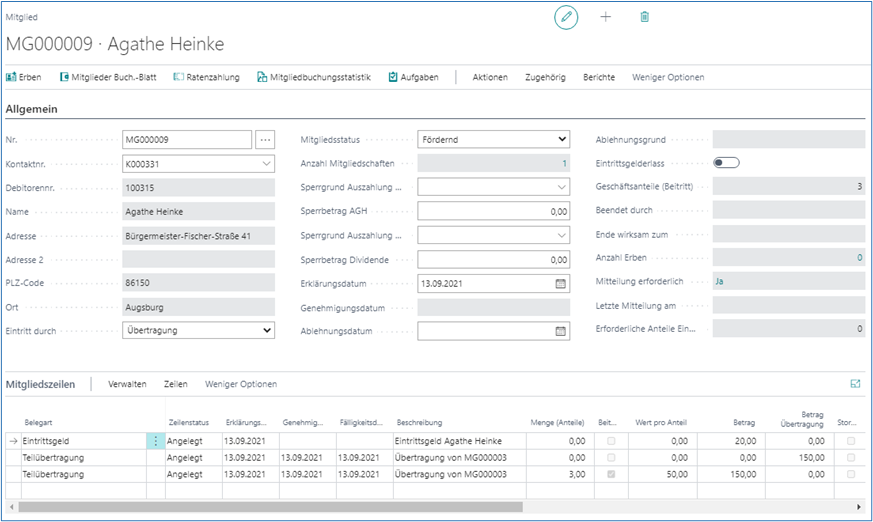This screenshot has height=522, width=873.
Task: Click the edit pencil icon
Action: point(566,18)
